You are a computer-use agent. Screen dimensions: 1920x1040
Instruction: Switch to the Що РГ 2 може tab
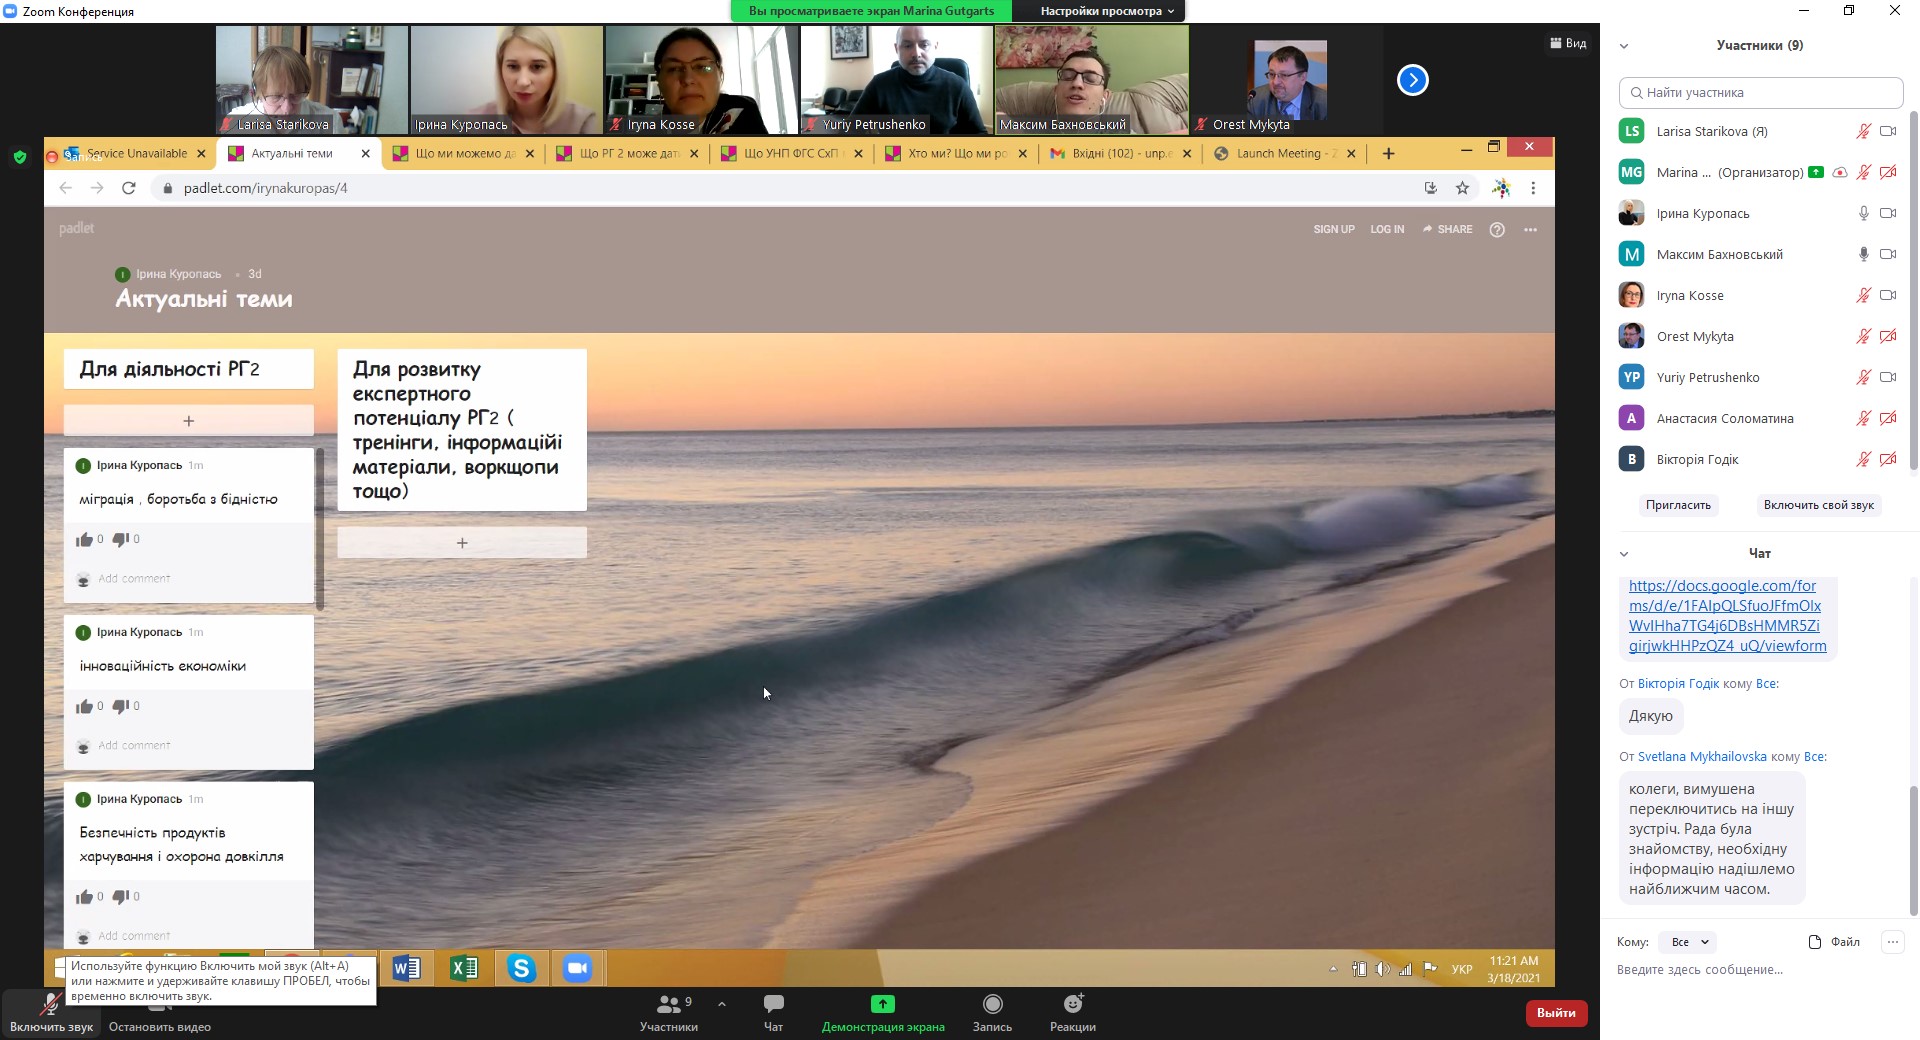(629, 154)
